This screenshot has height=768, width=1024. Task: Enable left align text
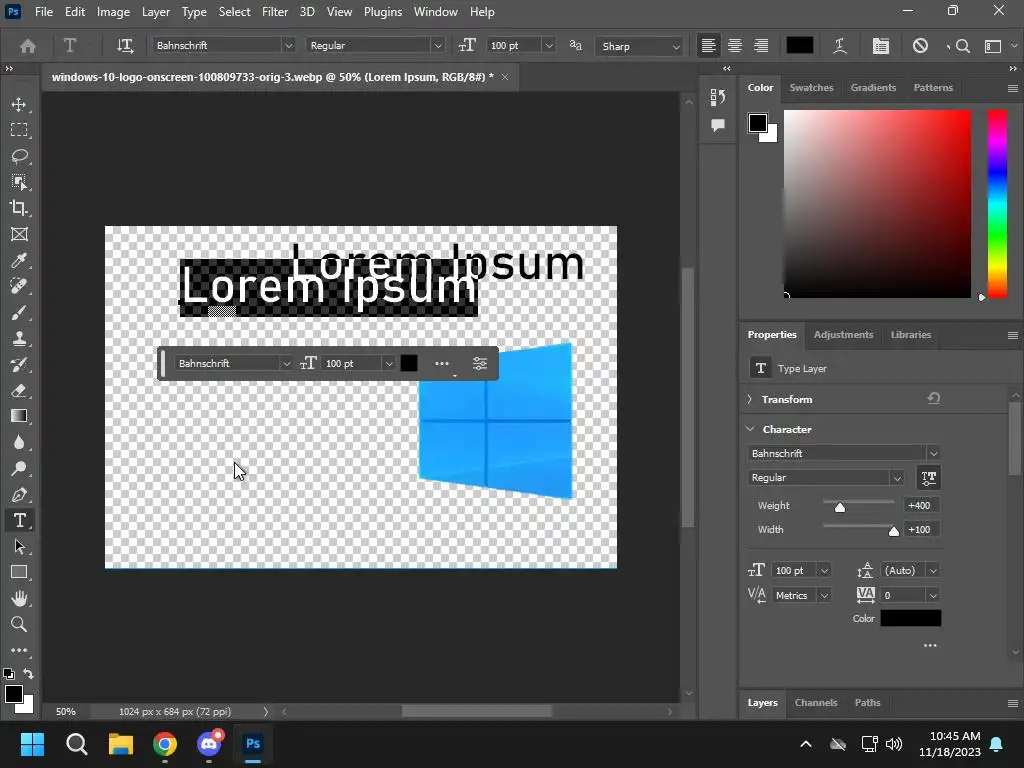pos(709,46)
